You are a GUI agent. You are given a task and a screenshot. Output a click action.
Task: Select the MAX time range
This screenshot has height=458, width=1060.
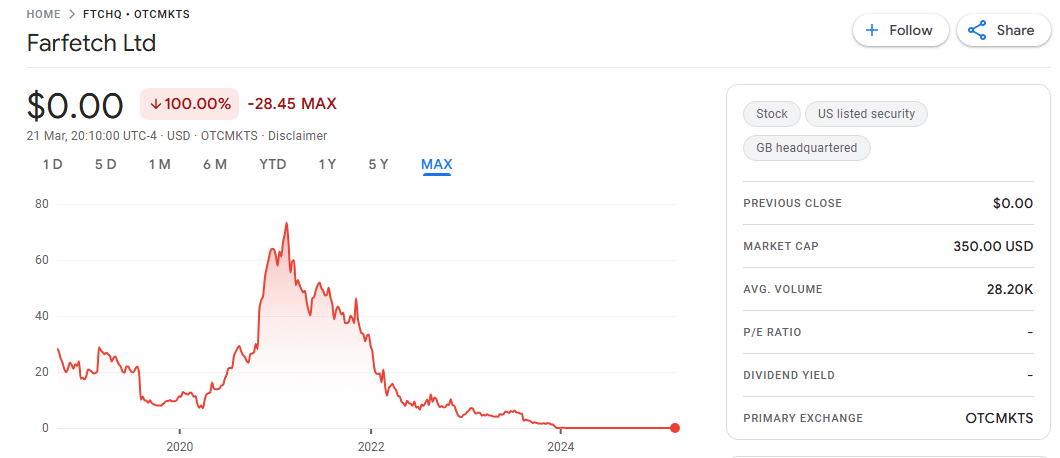(x=437, y=164)
